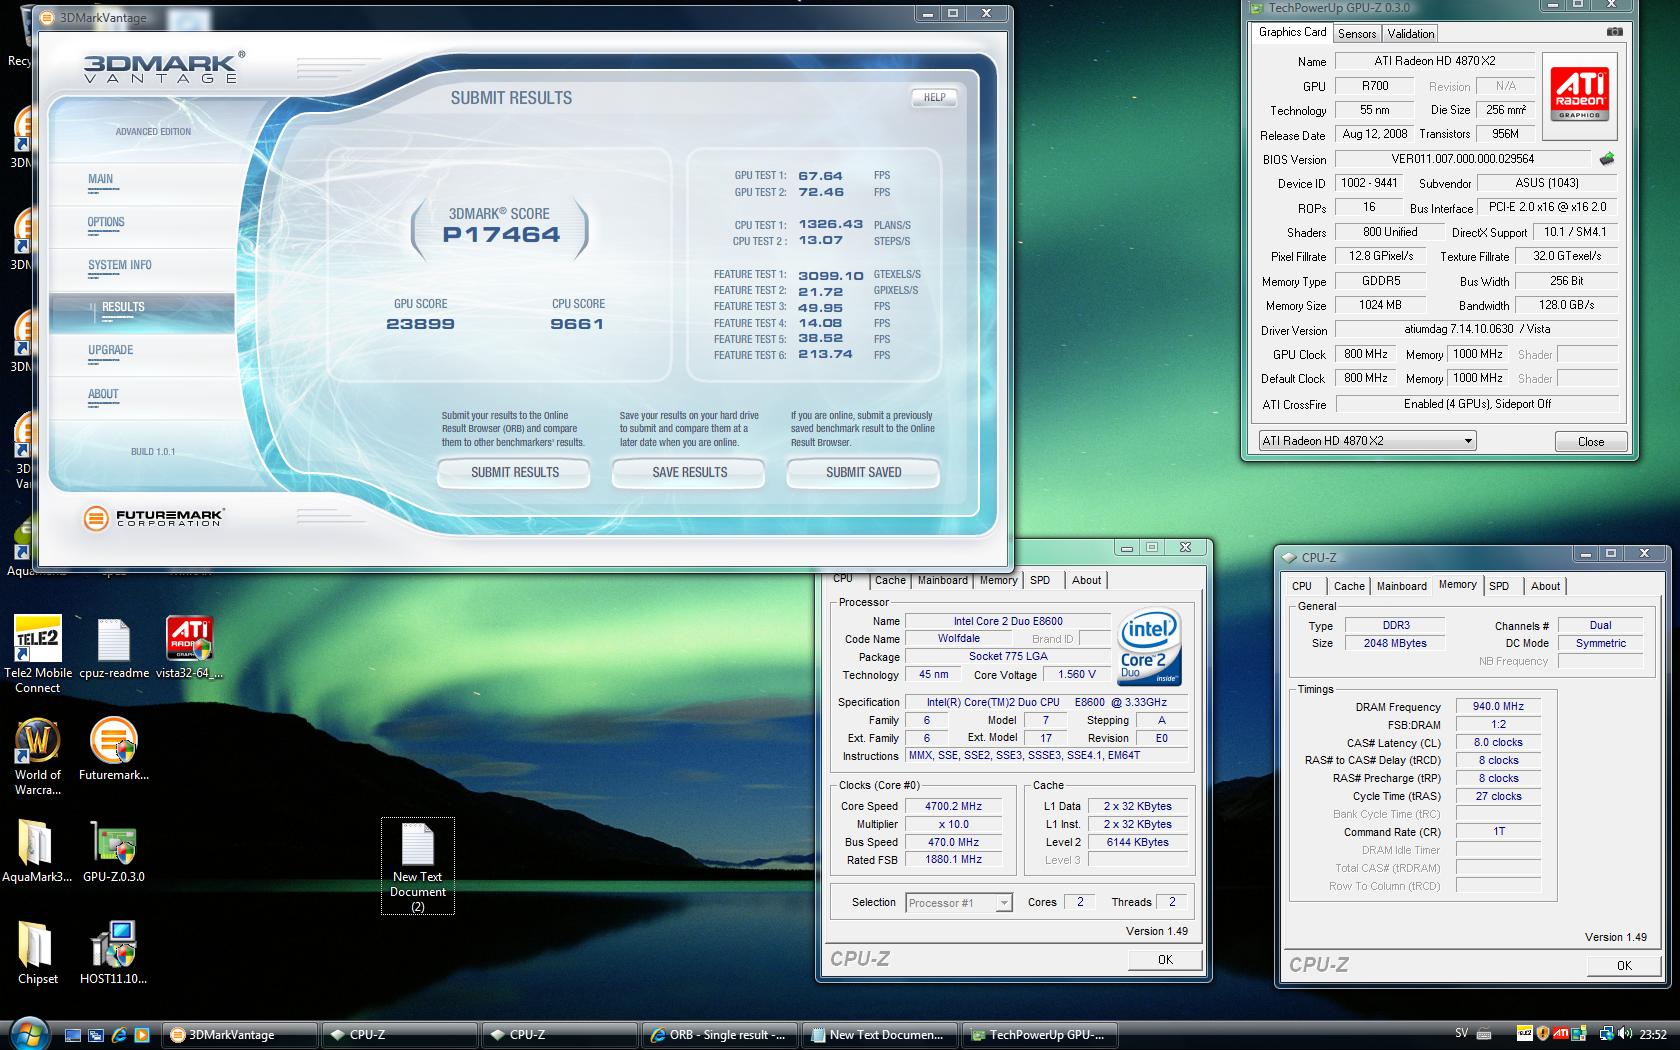
Task: Click the network connection icon in the system tray
Action: point(1606,1034)
